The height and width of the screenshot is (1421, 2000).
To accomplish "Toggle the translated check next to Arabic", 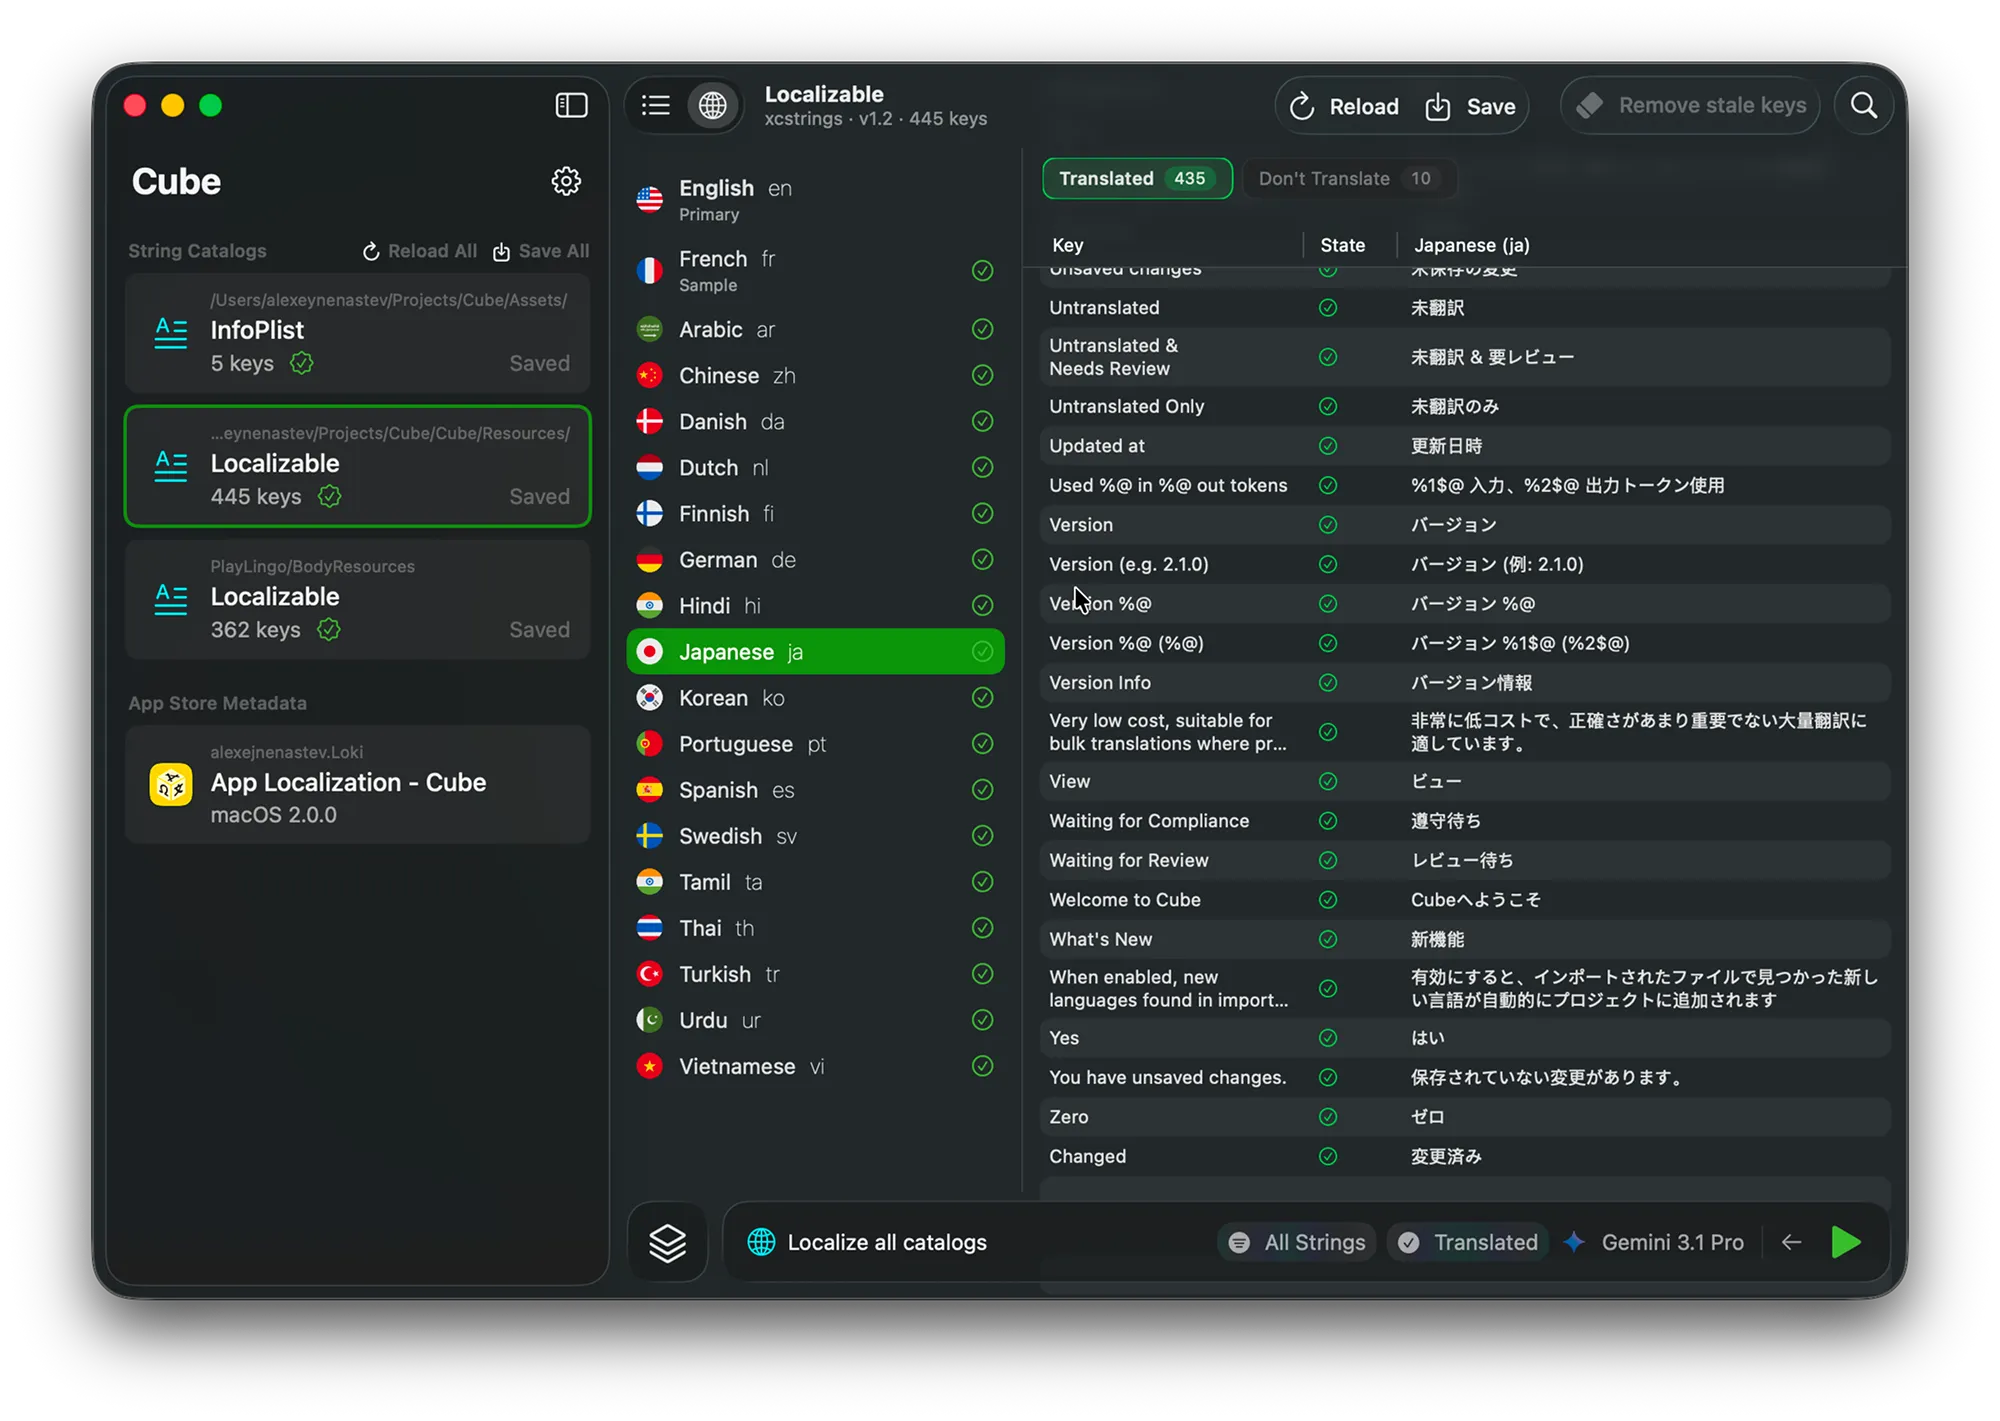I will coord(982,329).
